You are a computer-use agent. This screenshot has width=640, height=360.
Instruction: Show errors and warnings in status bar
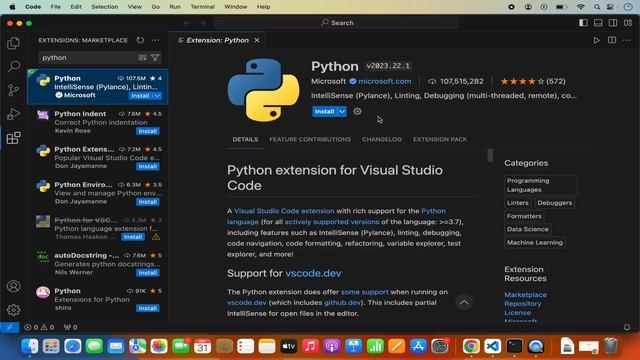click(39, 327)
